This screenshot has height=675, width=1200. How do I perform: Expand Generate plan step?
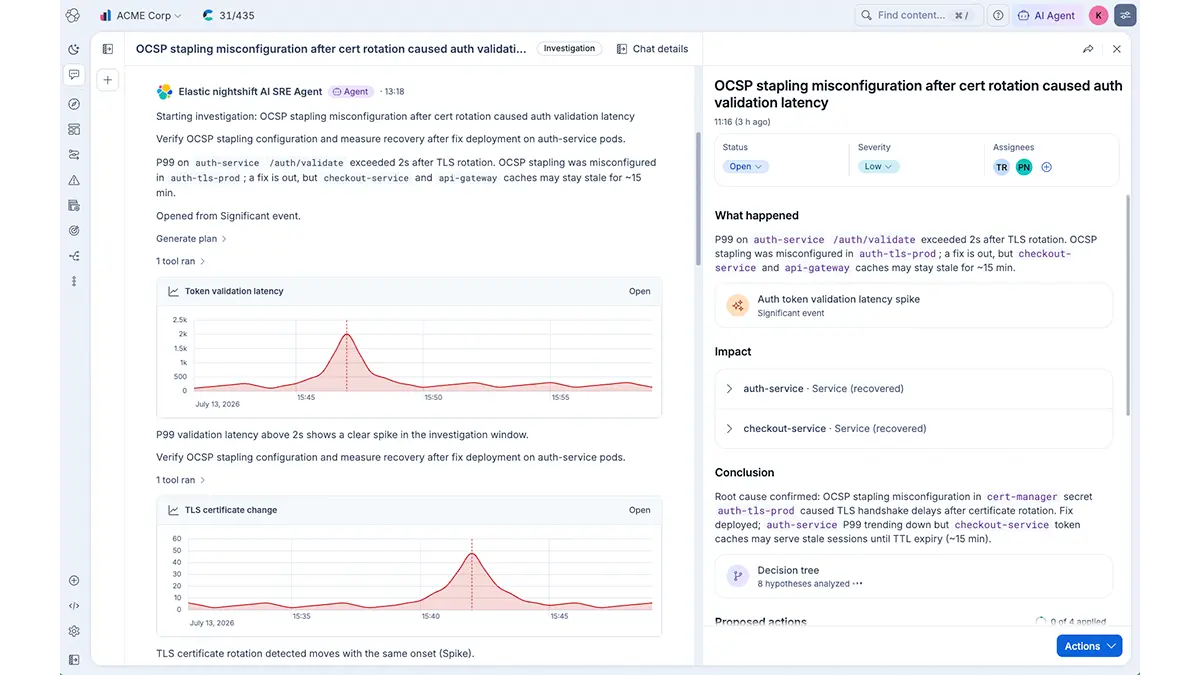(191, 239)
